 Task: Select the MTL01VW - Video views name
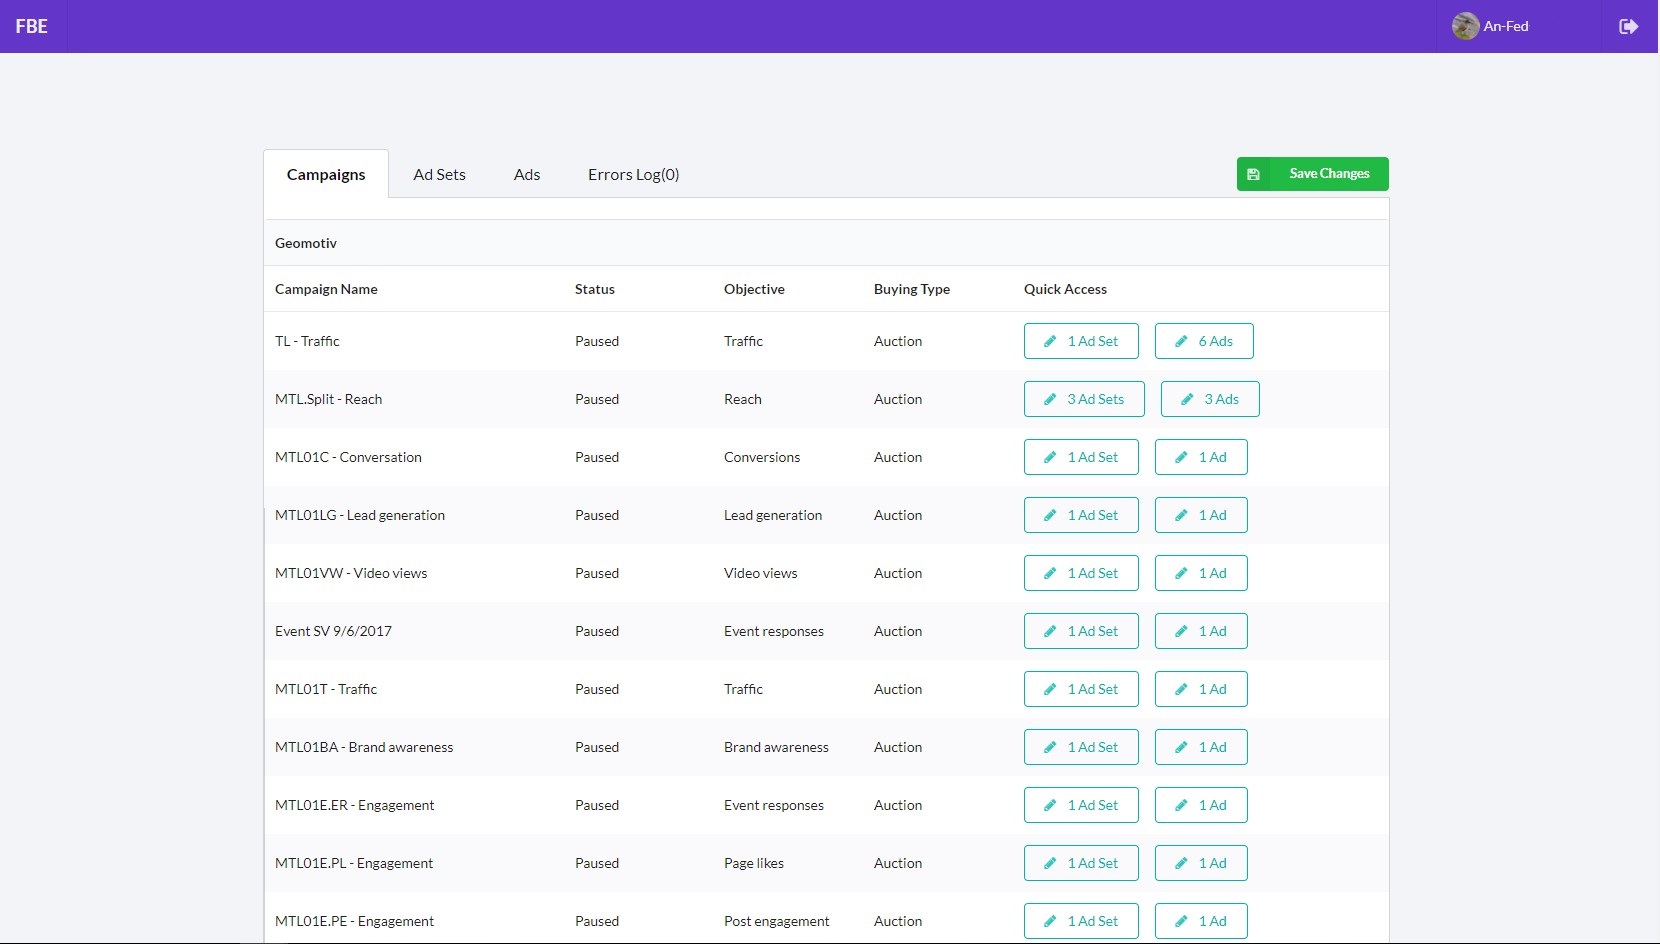click(351, 573)
